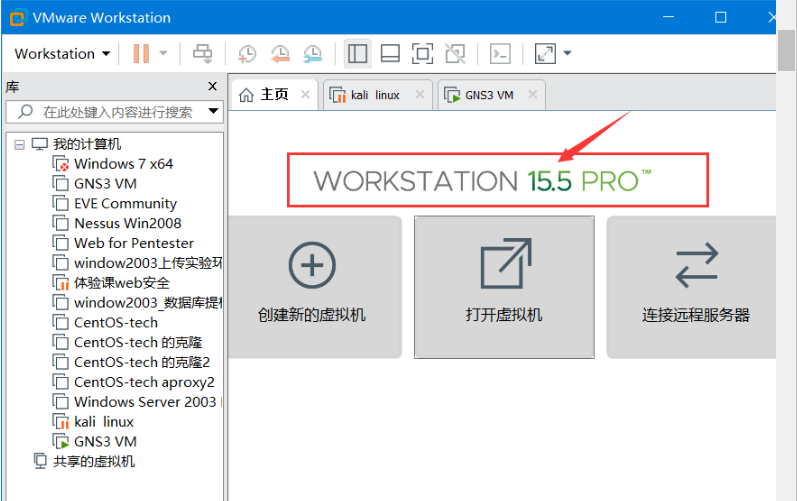This screenshot has width=797, height=501.
Task: Click 打开虚拟机 button
Action: point(504,287)
